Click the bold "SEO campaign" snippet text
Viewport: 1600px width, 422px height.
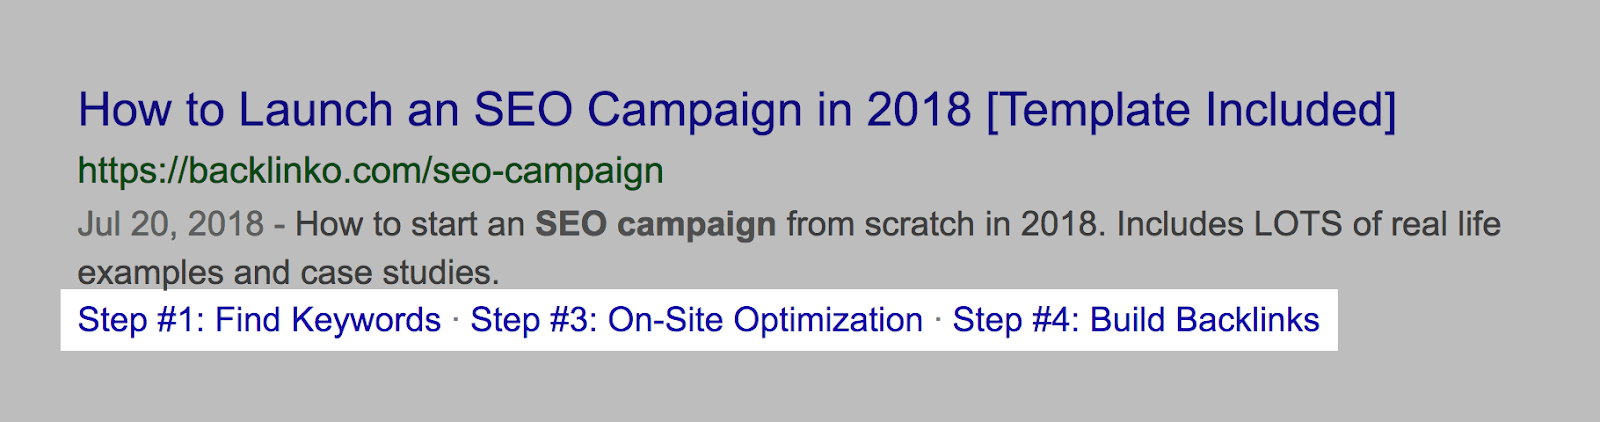[655, 224]
